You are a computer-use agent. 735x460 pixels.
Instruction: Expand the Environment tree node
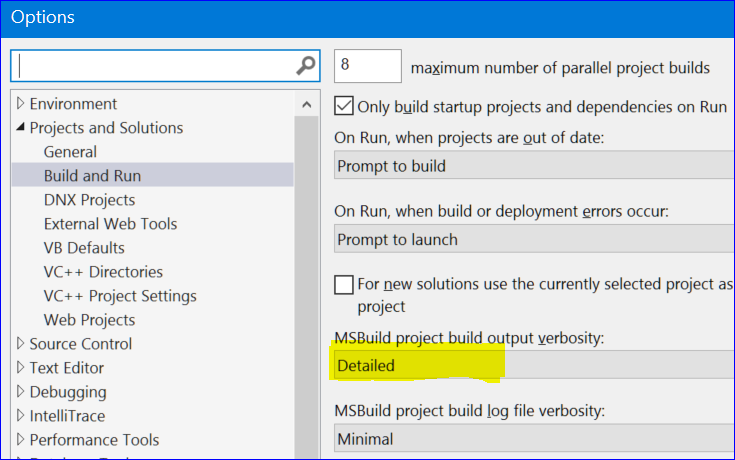pyautogui.click(x=21, y=104)
